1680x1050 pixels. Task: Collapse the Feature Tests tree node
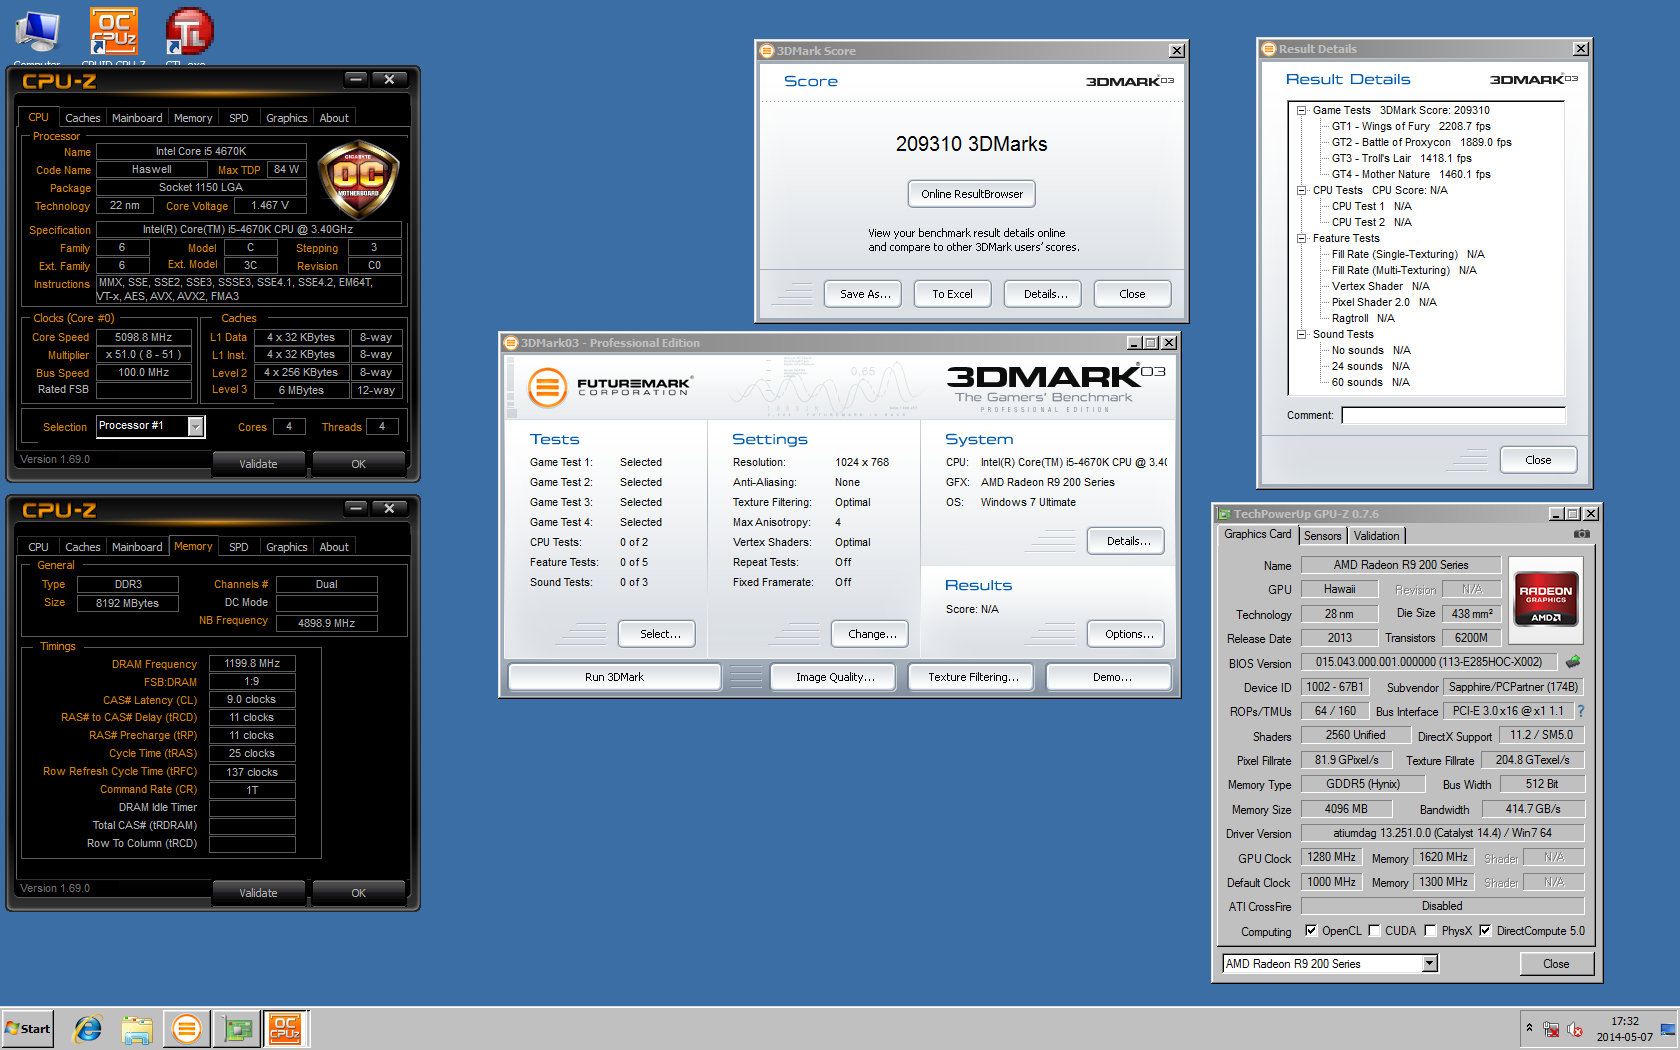[x=1302, y=239]
